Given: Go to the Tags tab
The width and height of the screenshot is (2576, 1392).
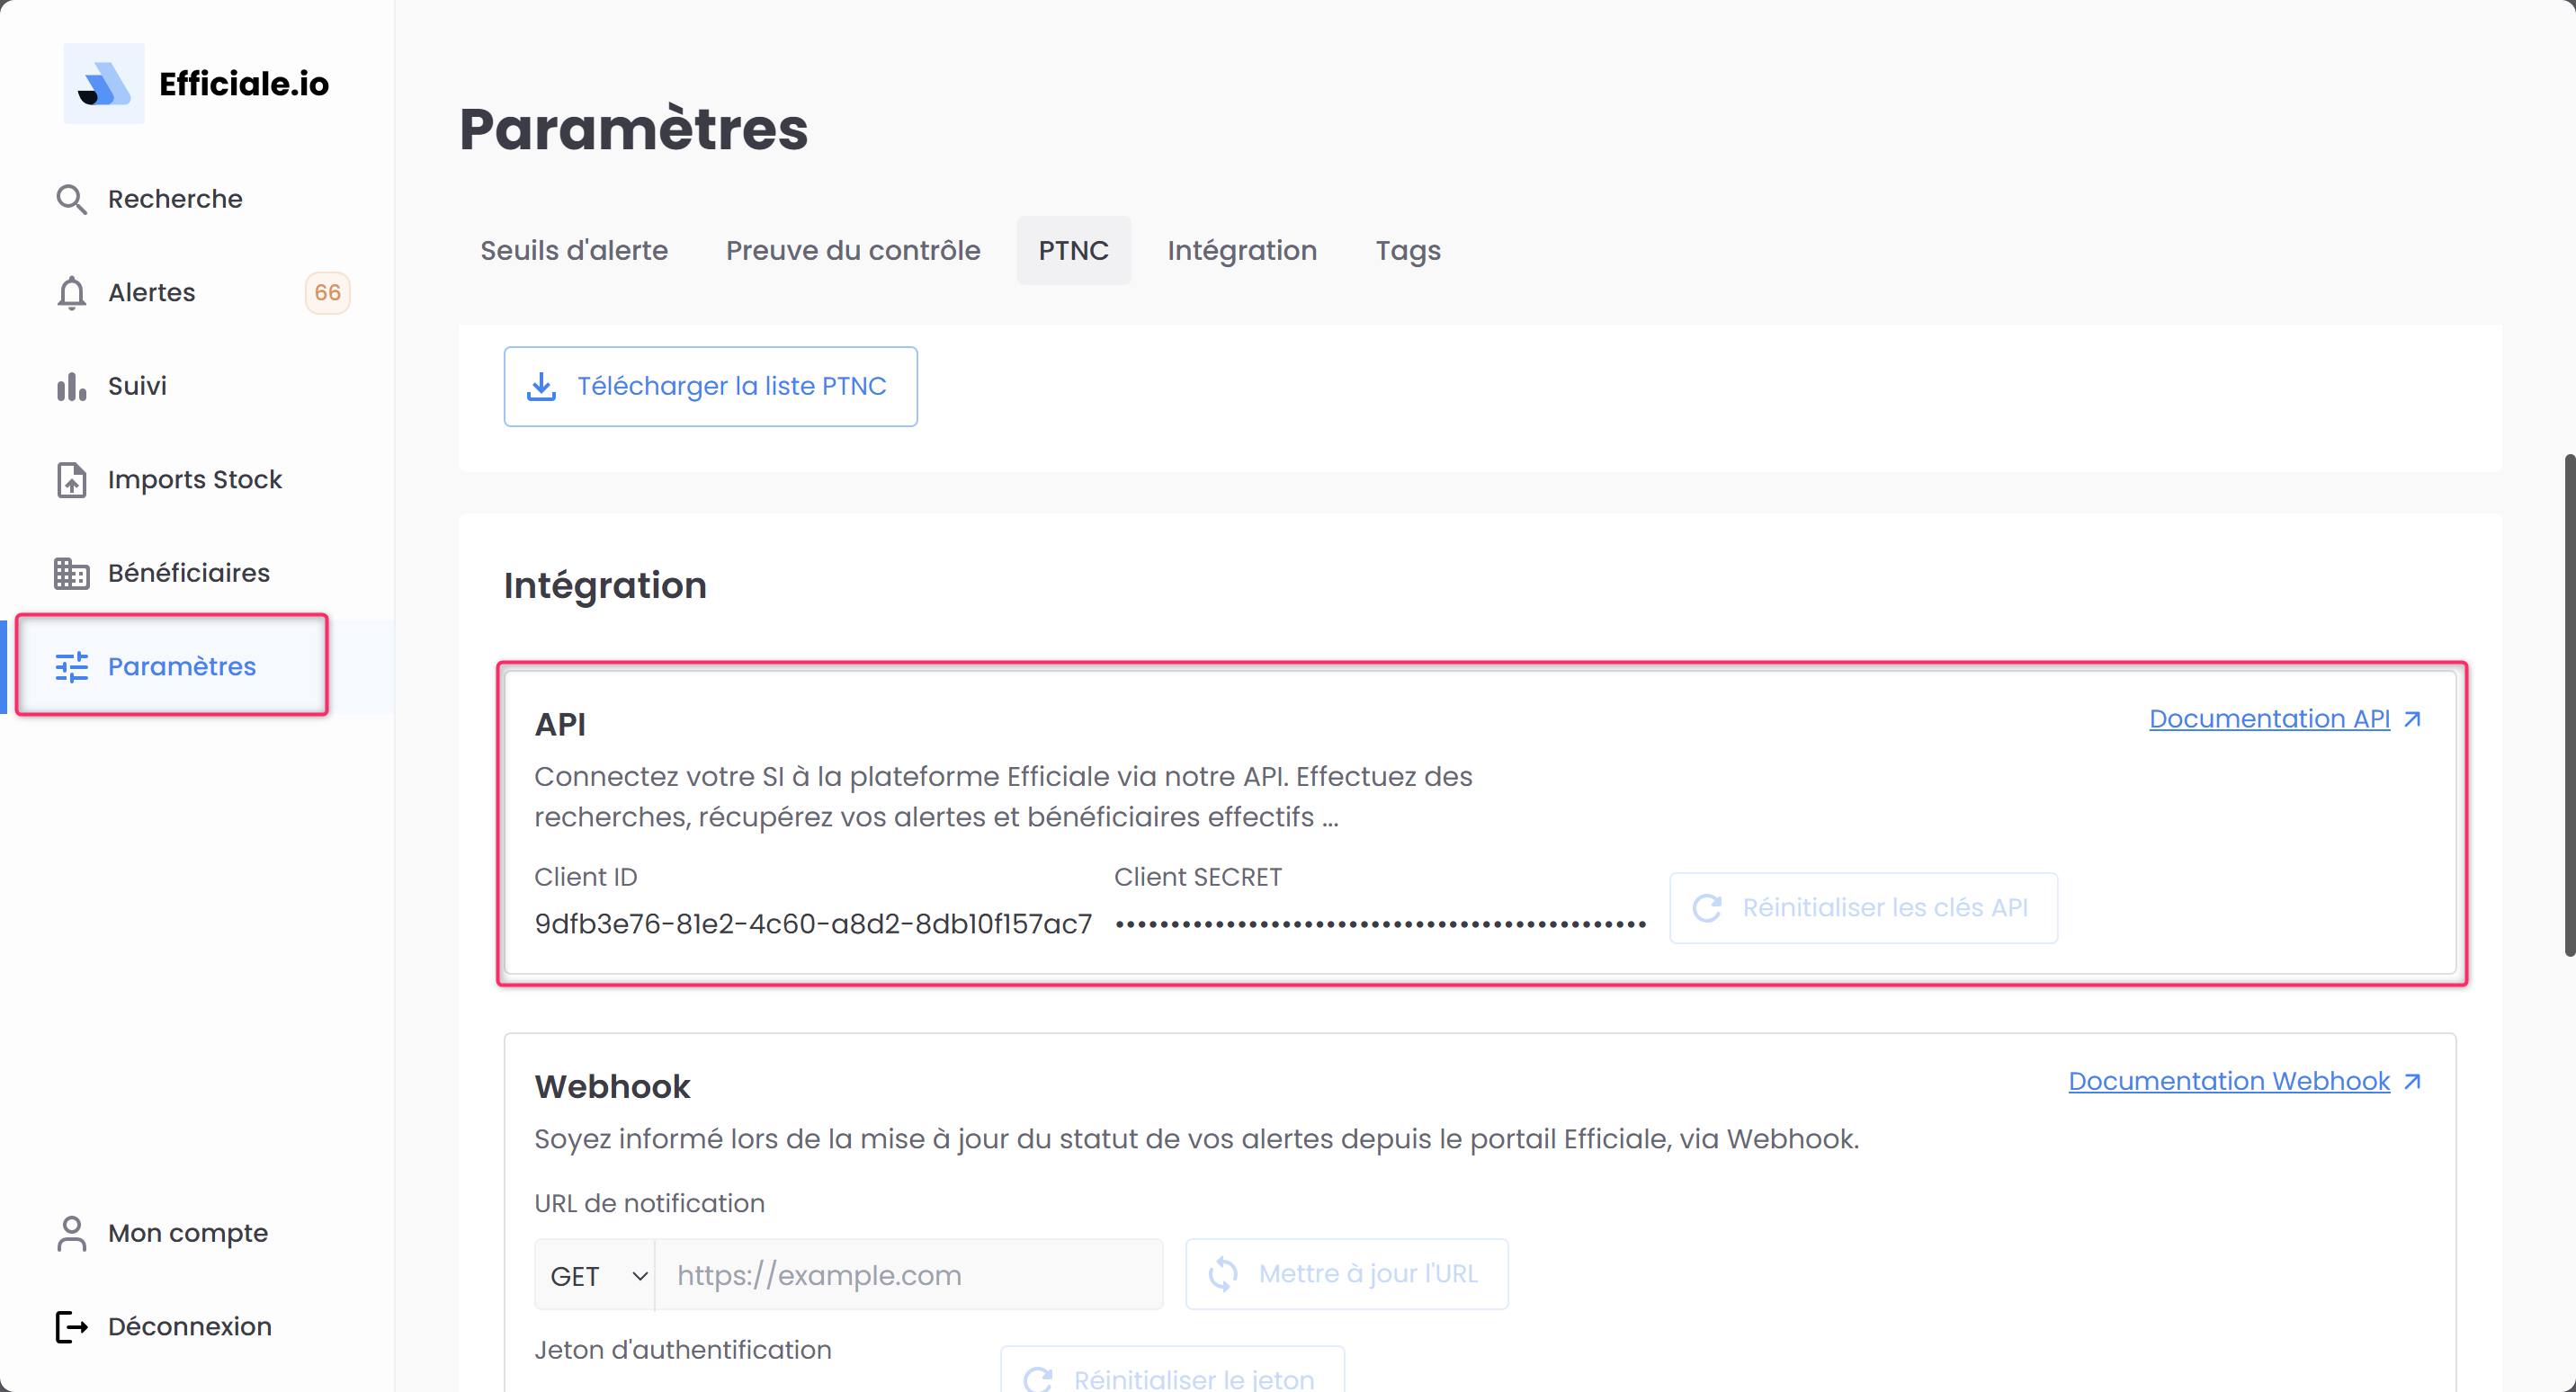Looking at the screenshot, I should (x=1408, y=250).
